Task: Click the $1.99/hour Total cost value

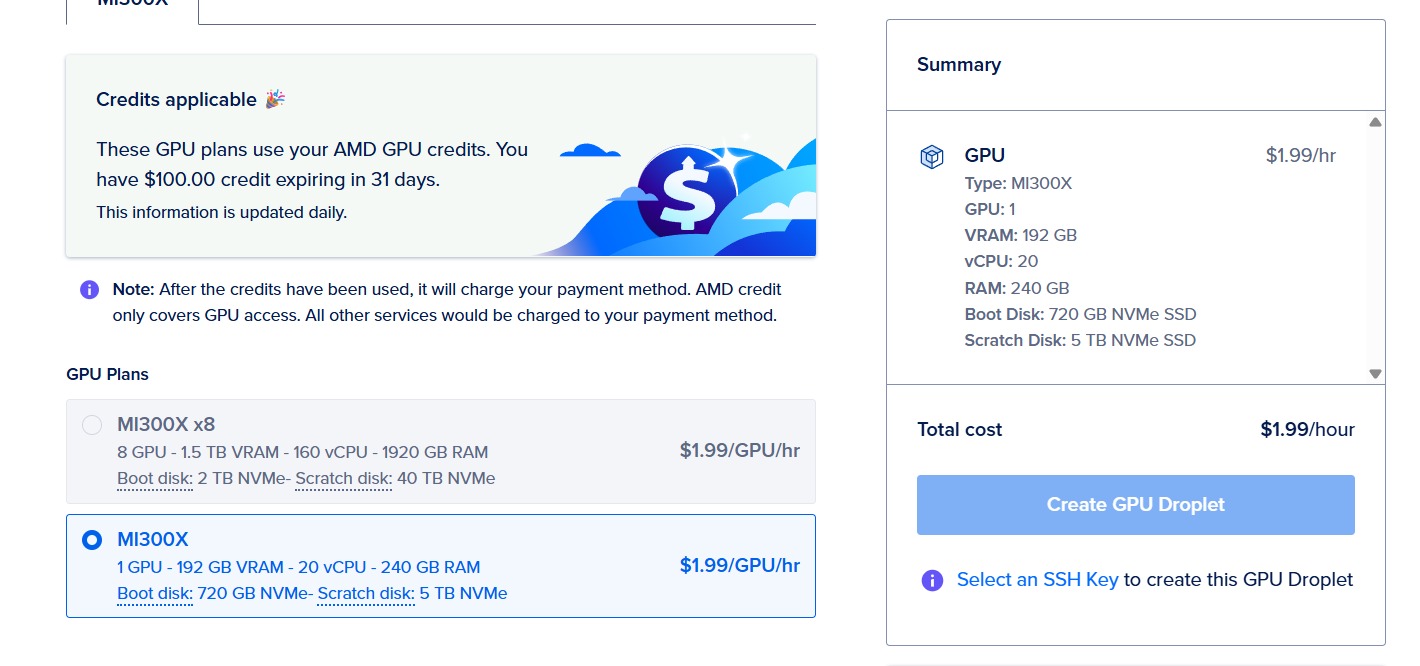Action: (x=1307, y=430)
